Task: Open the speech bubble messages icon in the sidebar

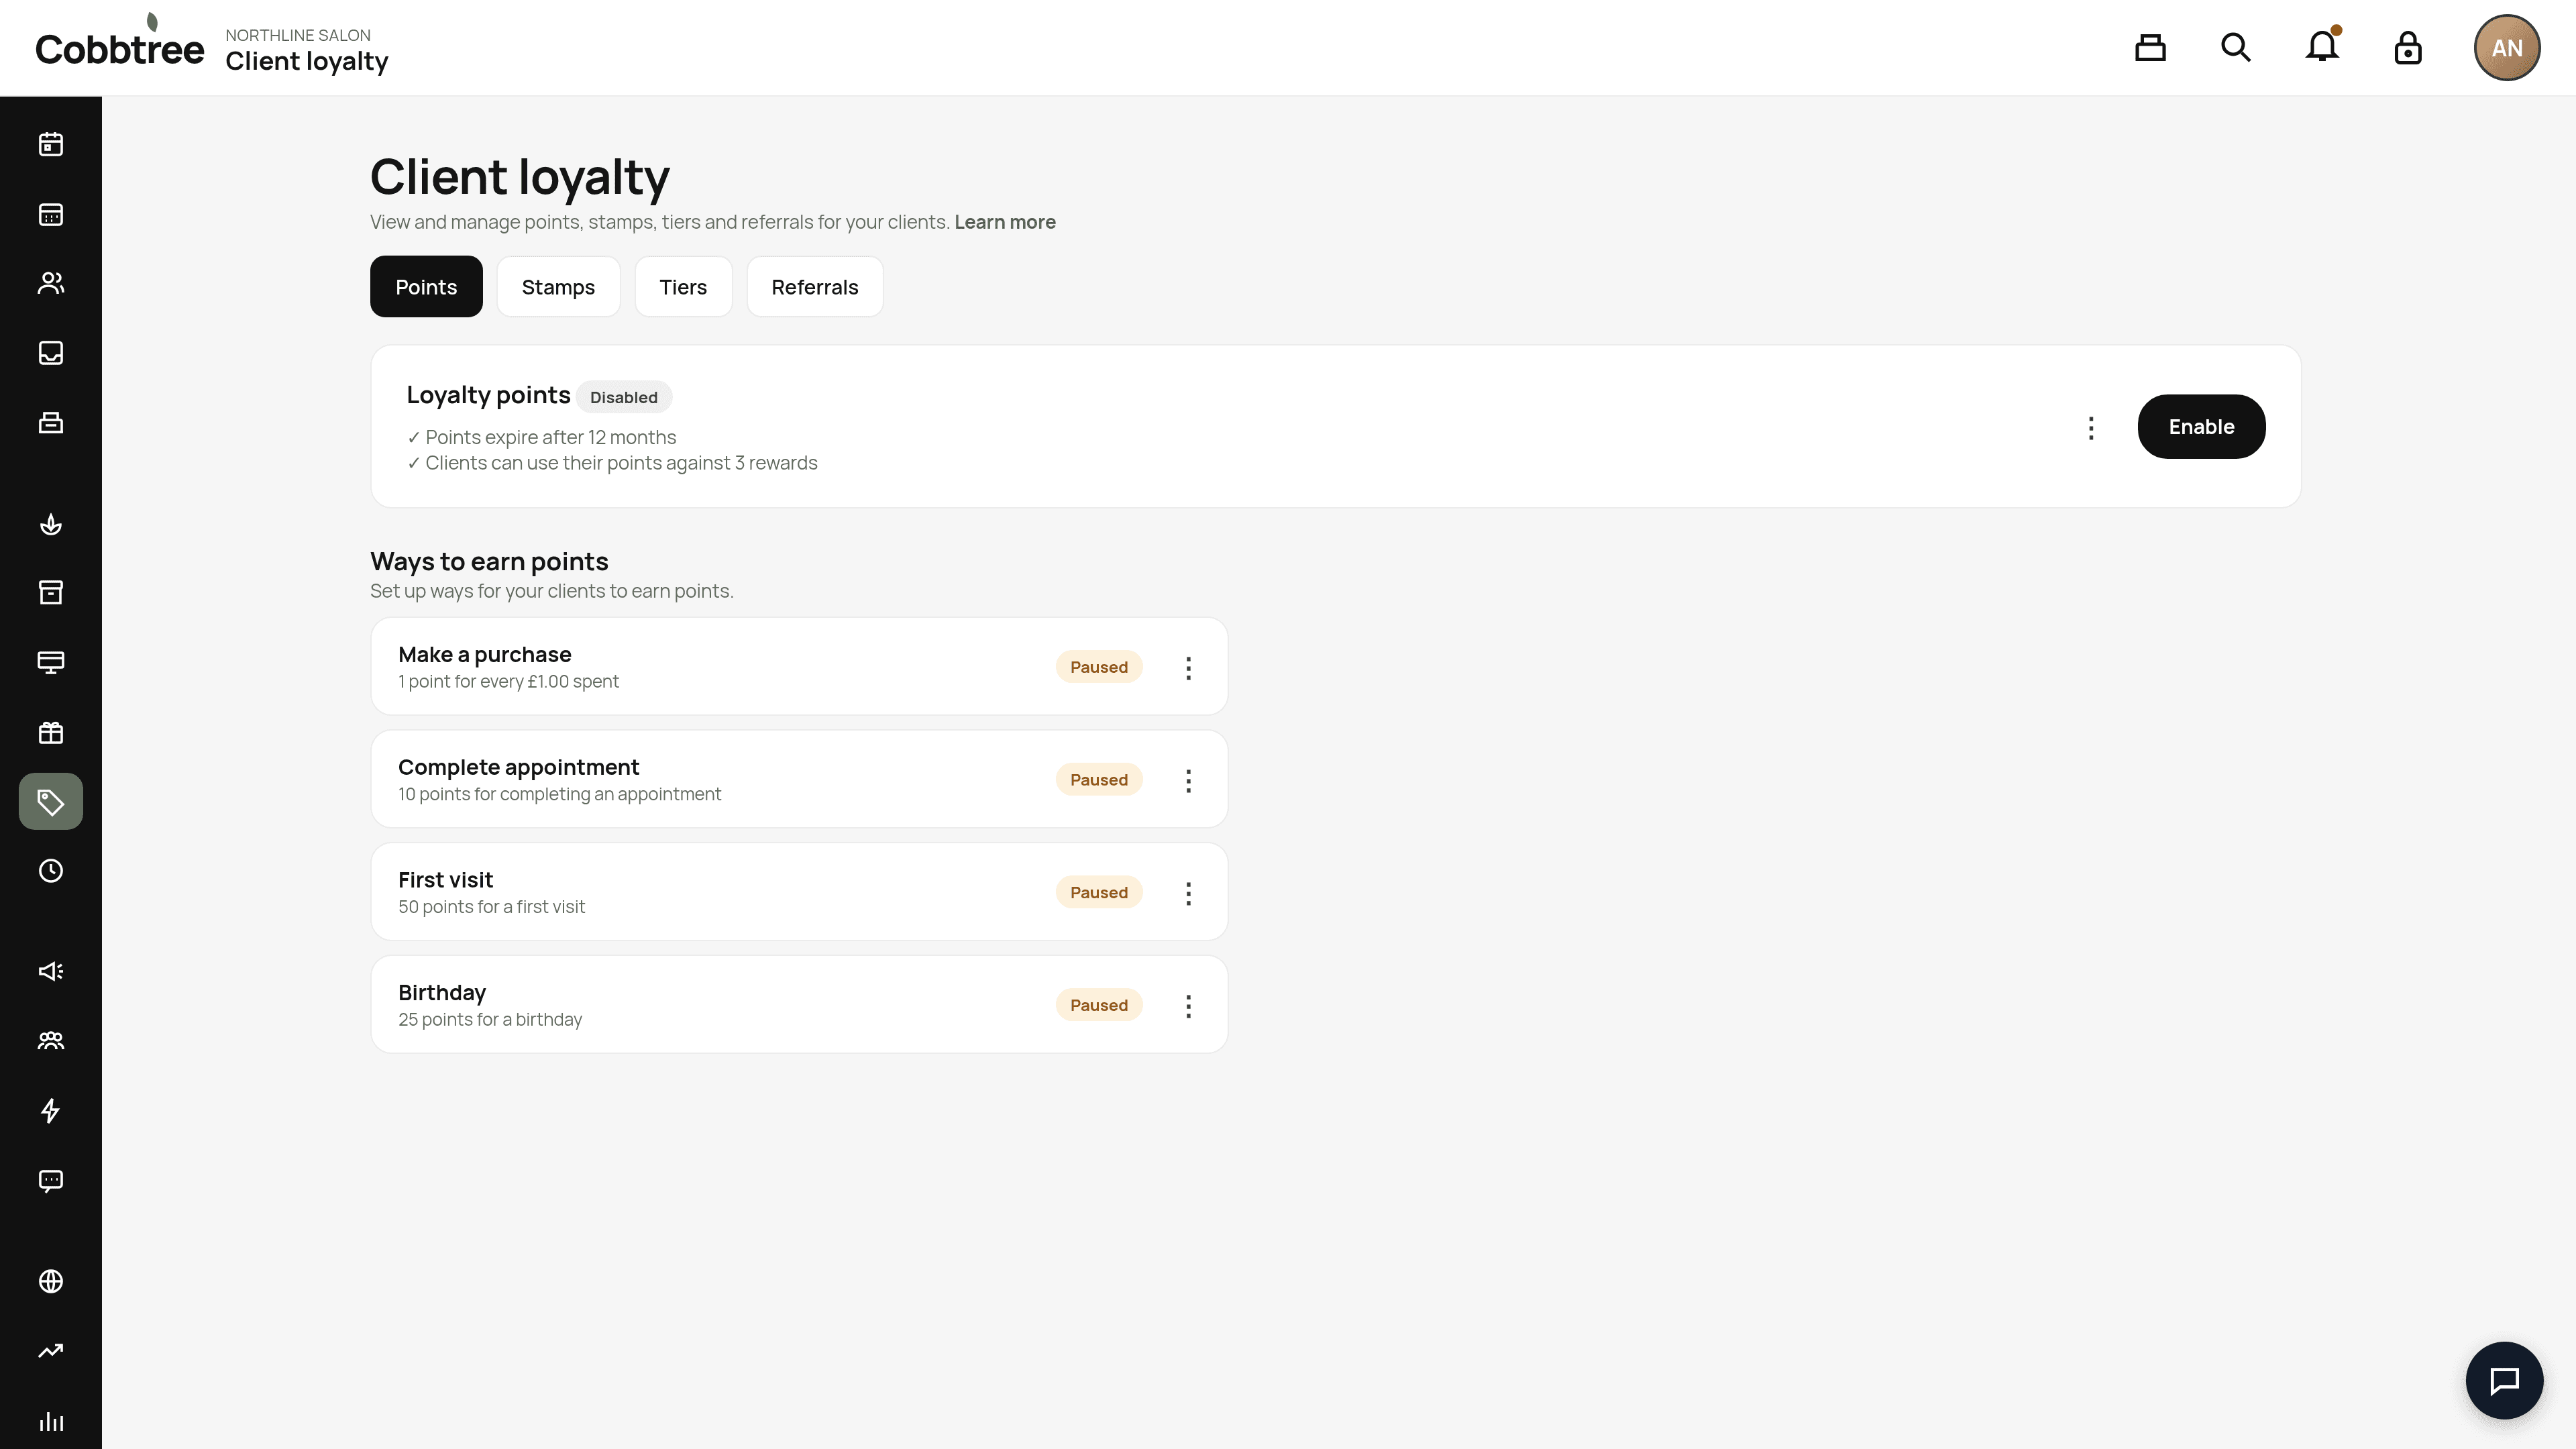Action: pyautogui.click(x=51, y=1181)
